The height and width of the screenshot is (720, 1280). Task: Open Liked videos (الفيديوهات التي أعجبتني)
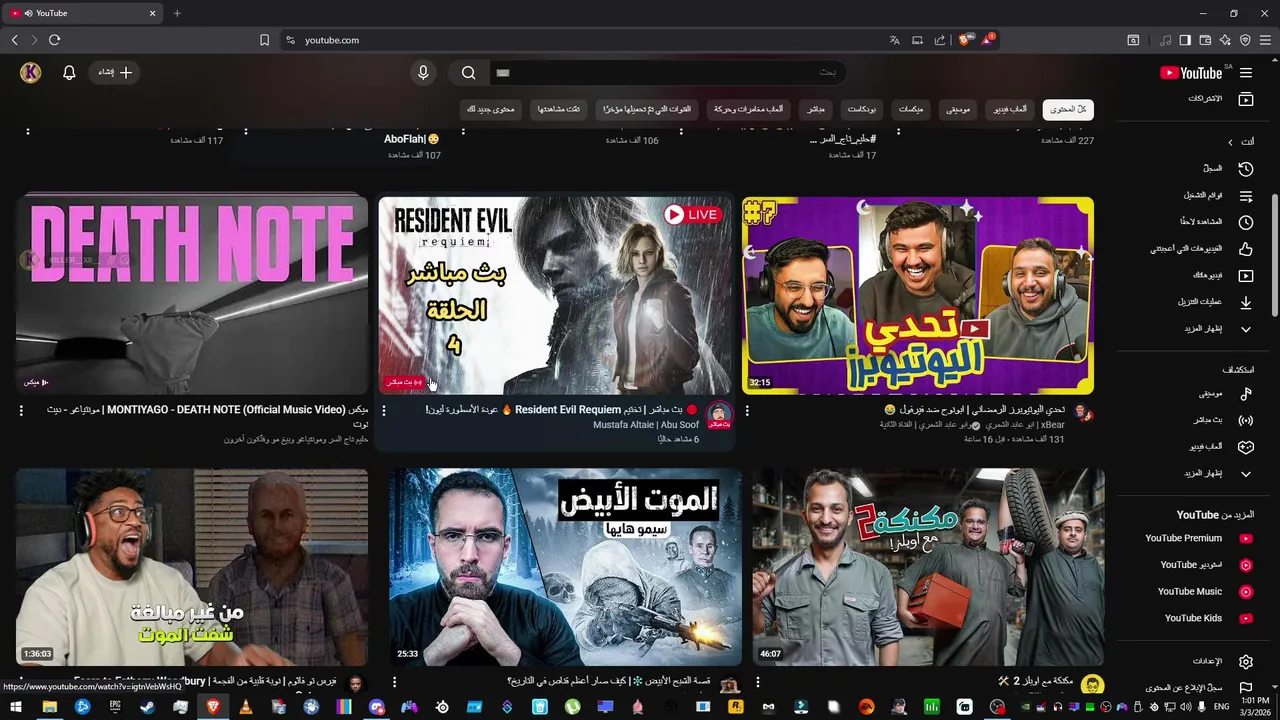click(x=1200, y=249)
